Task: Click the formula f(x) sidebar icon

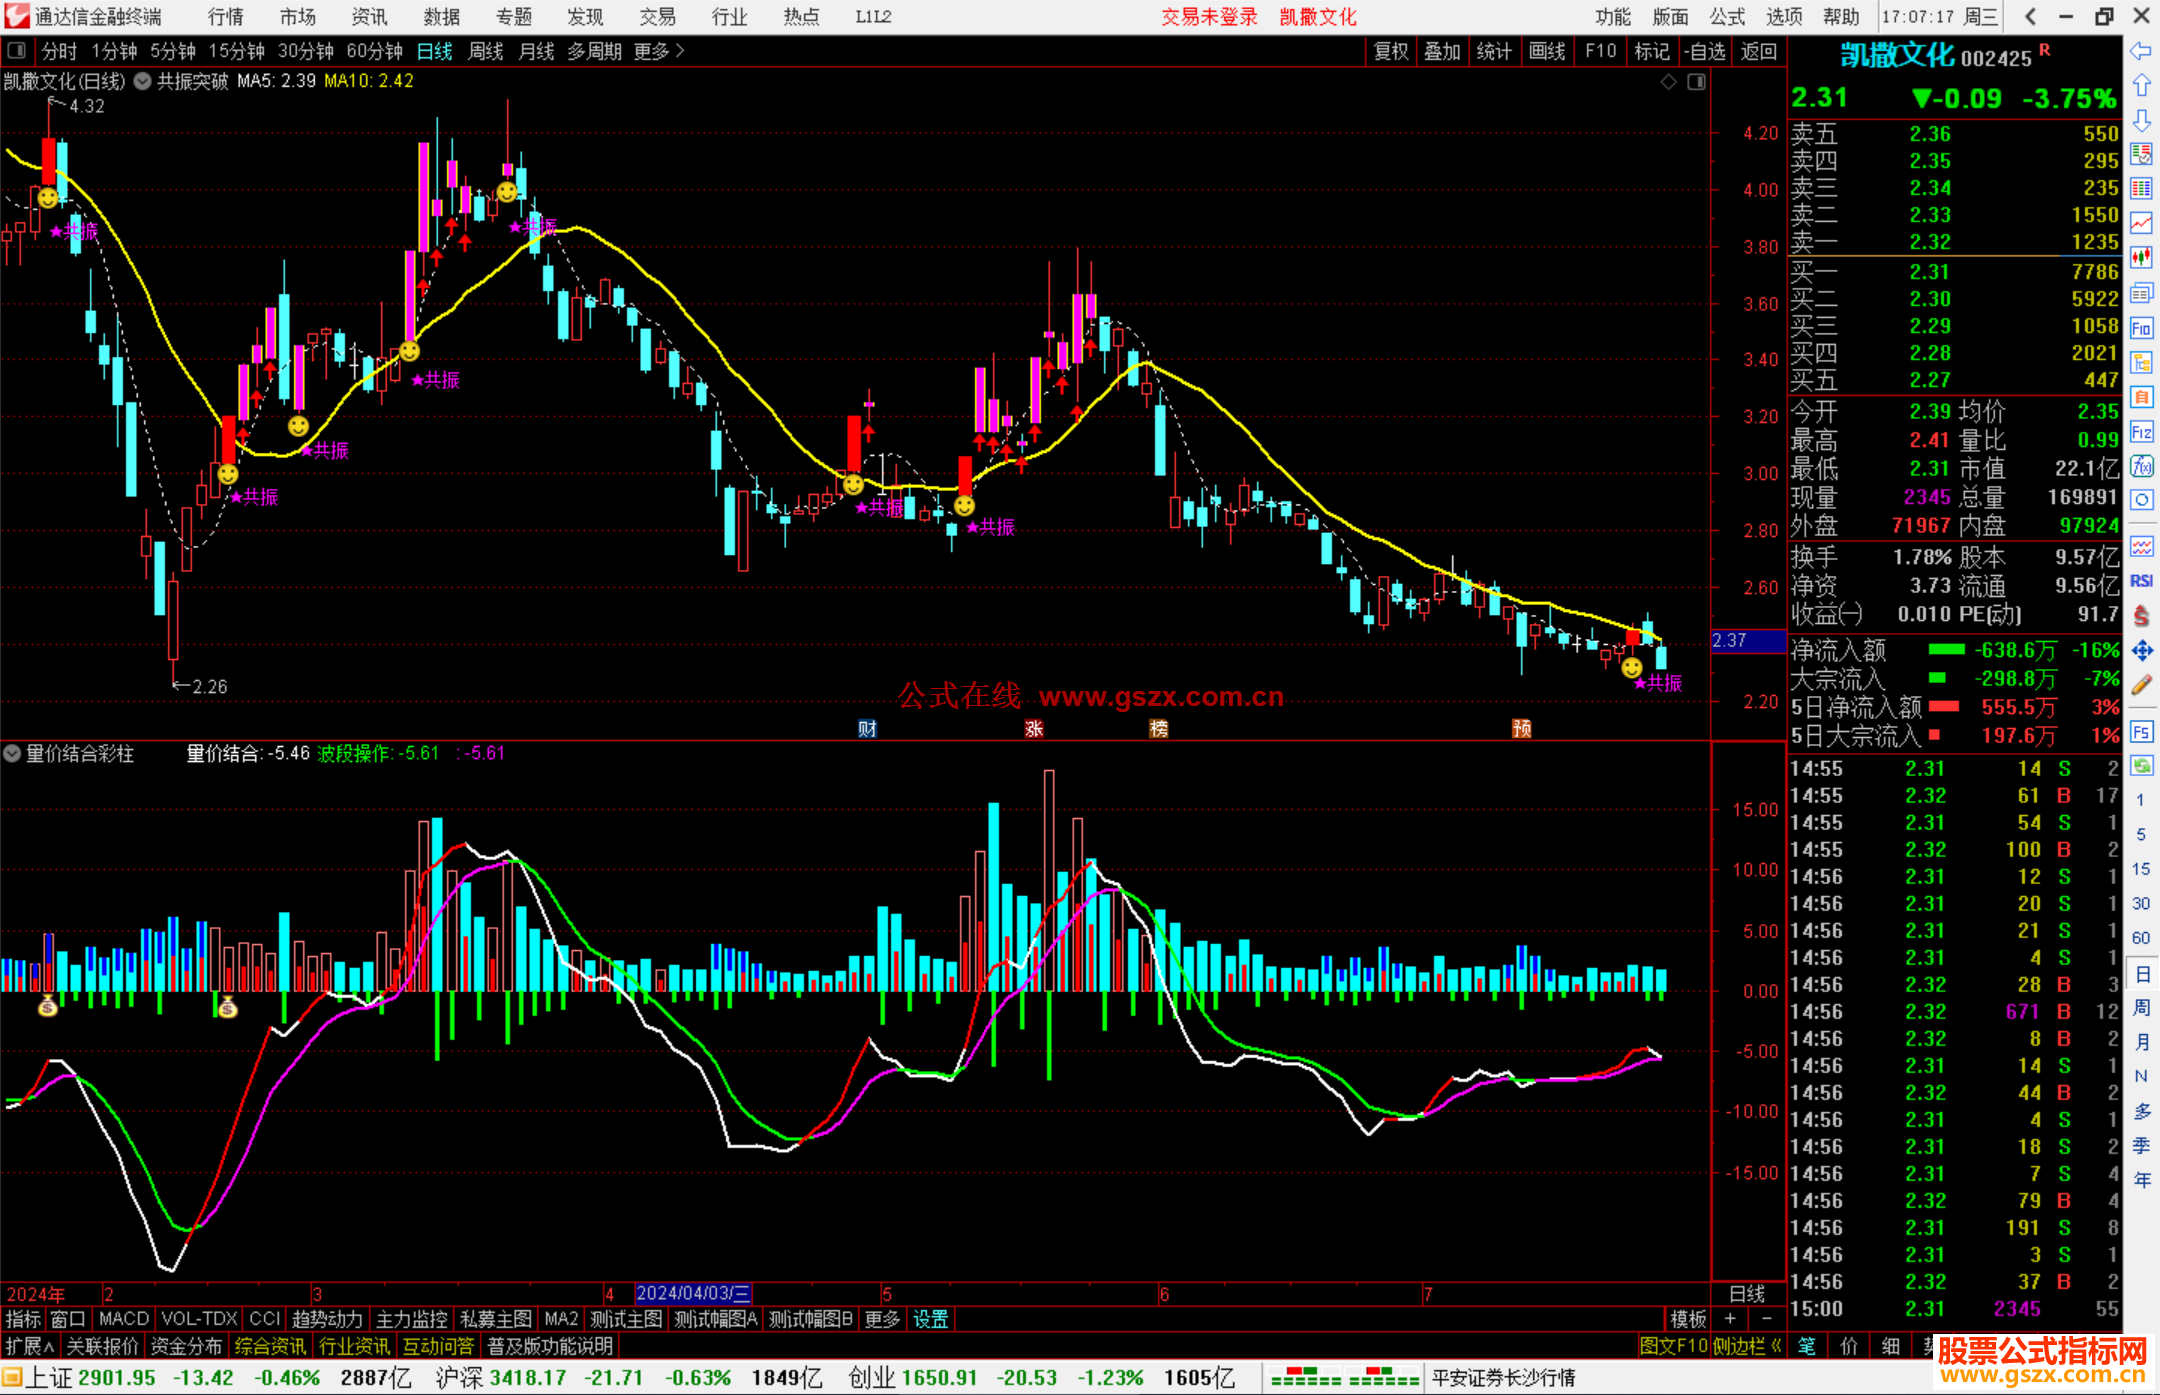Action: click(2141, 466)
